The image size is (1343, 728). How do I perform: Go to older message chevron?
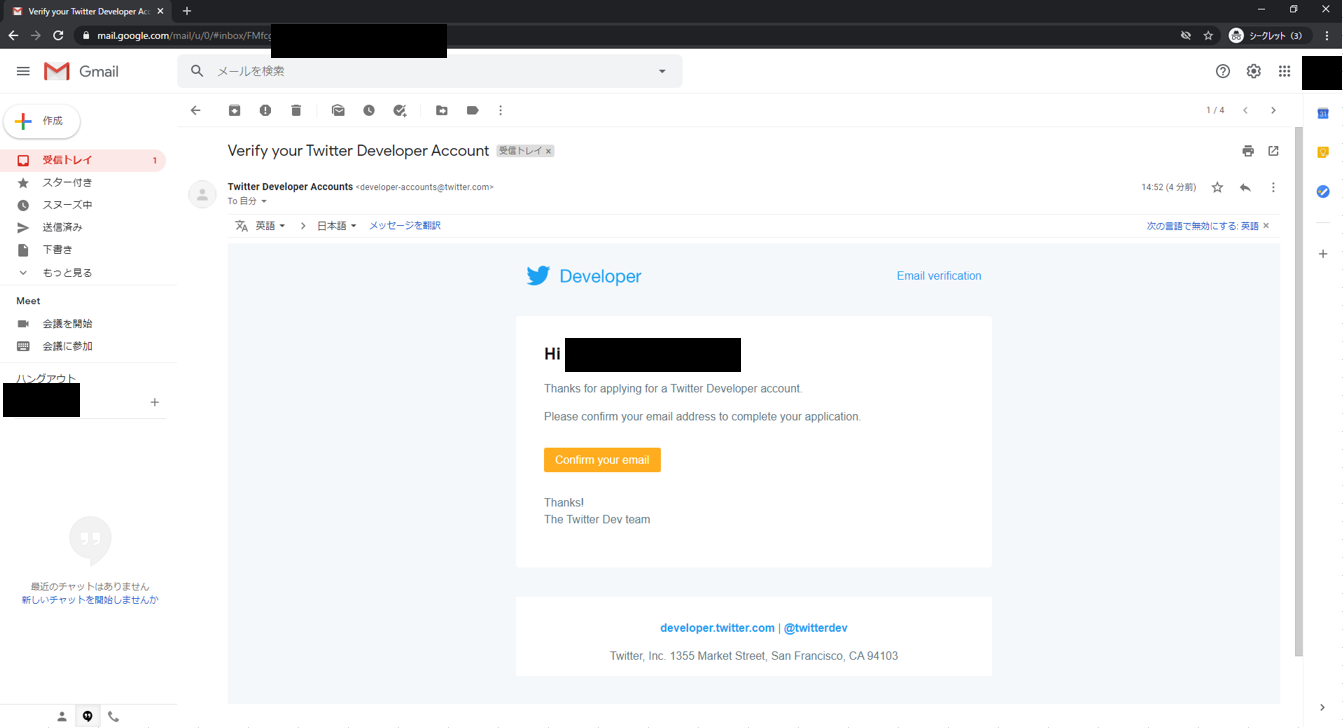click(x=1273, y=110)
